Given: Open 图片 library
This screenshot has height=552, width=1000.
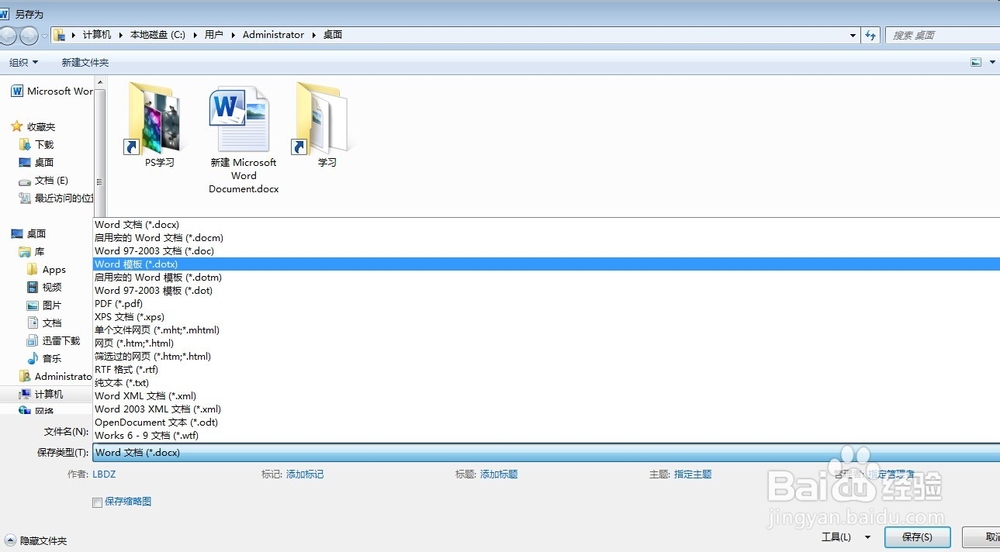Looking at the screenshot, I should pyautogui.click(x=44, y=305).
